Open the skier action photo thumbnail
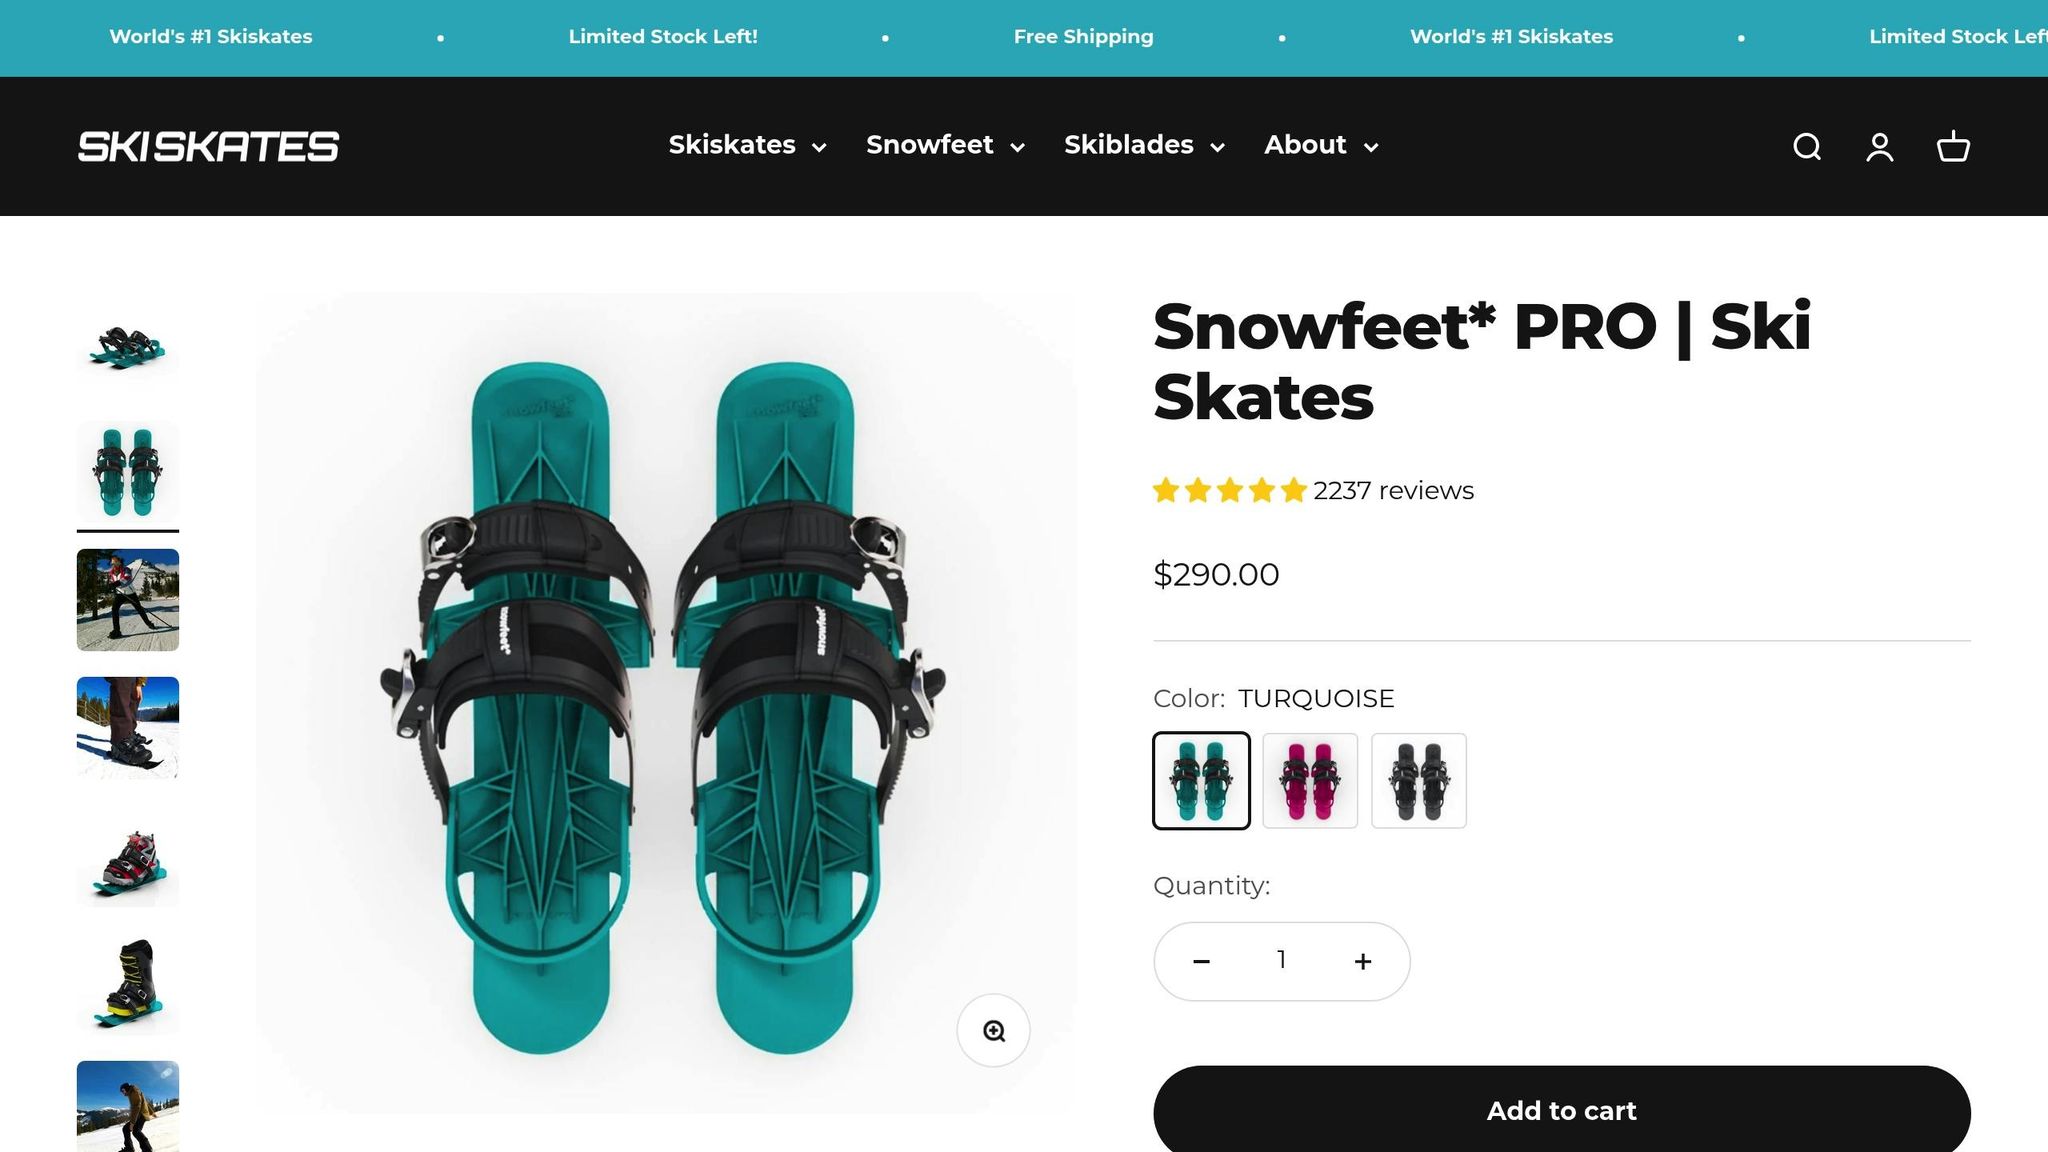2048x1152 pixels. (127, 601)
